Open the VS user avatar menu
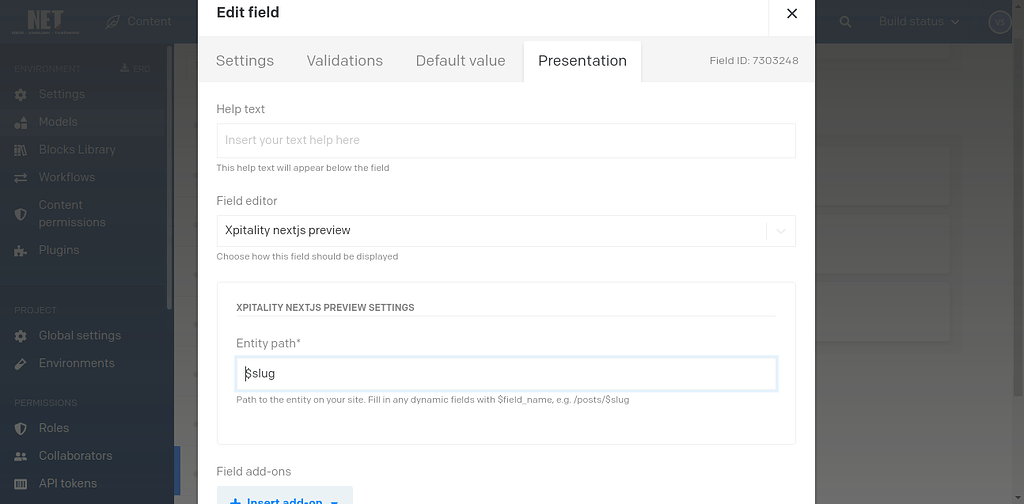Image resolution: width=1024 pixels, height=504 pixels. pyautogui.click(x=1000, y=22)
